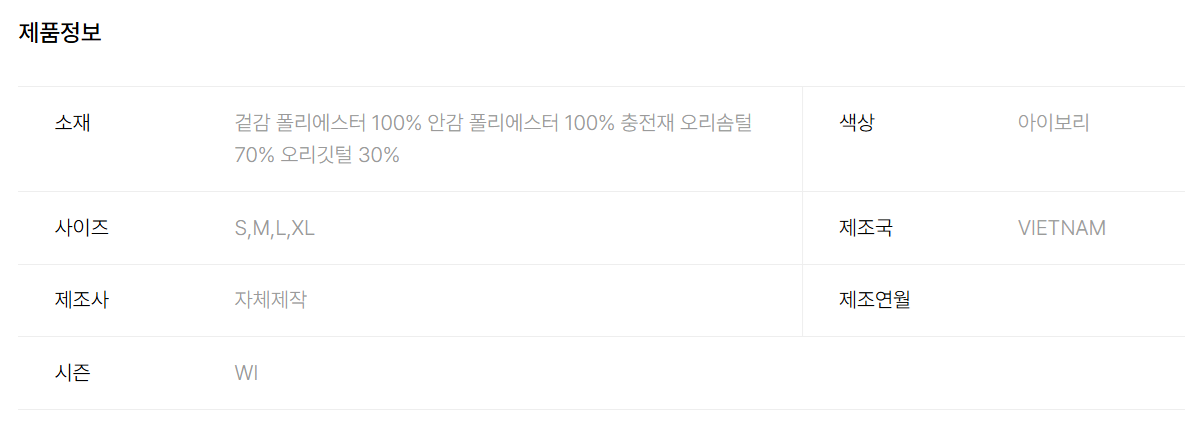Select the 색상 label
This screenshot has width=1185, height=430.
857,123
